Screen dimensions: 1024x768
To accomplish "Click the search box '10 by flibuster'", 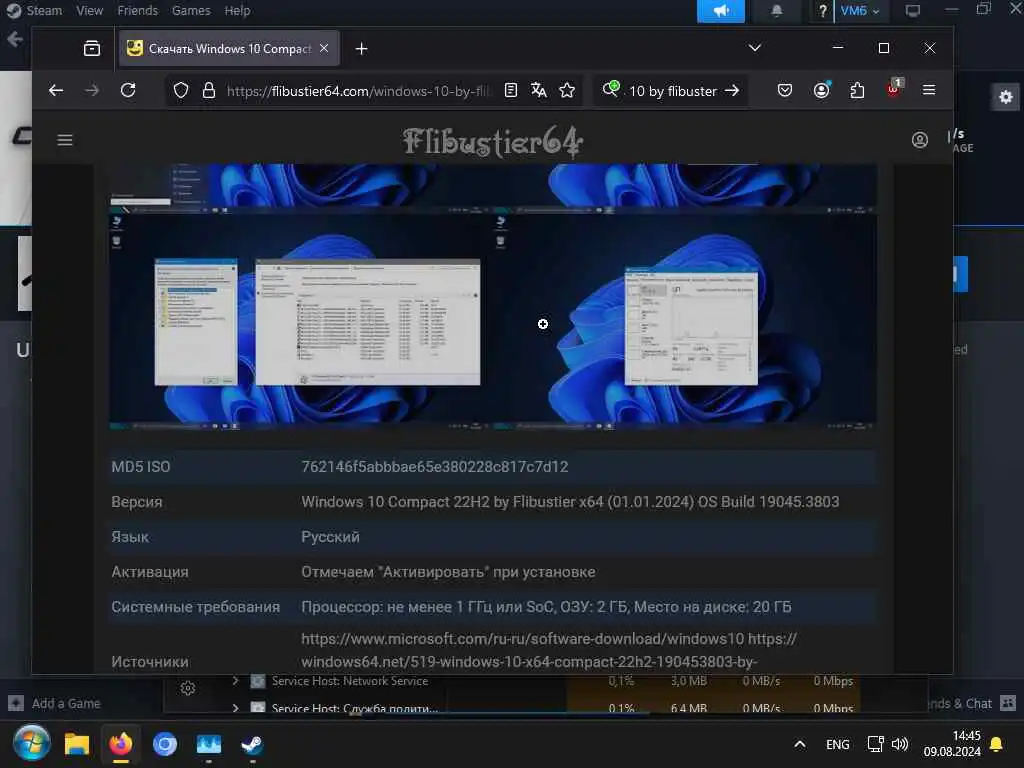I will 673,91.
